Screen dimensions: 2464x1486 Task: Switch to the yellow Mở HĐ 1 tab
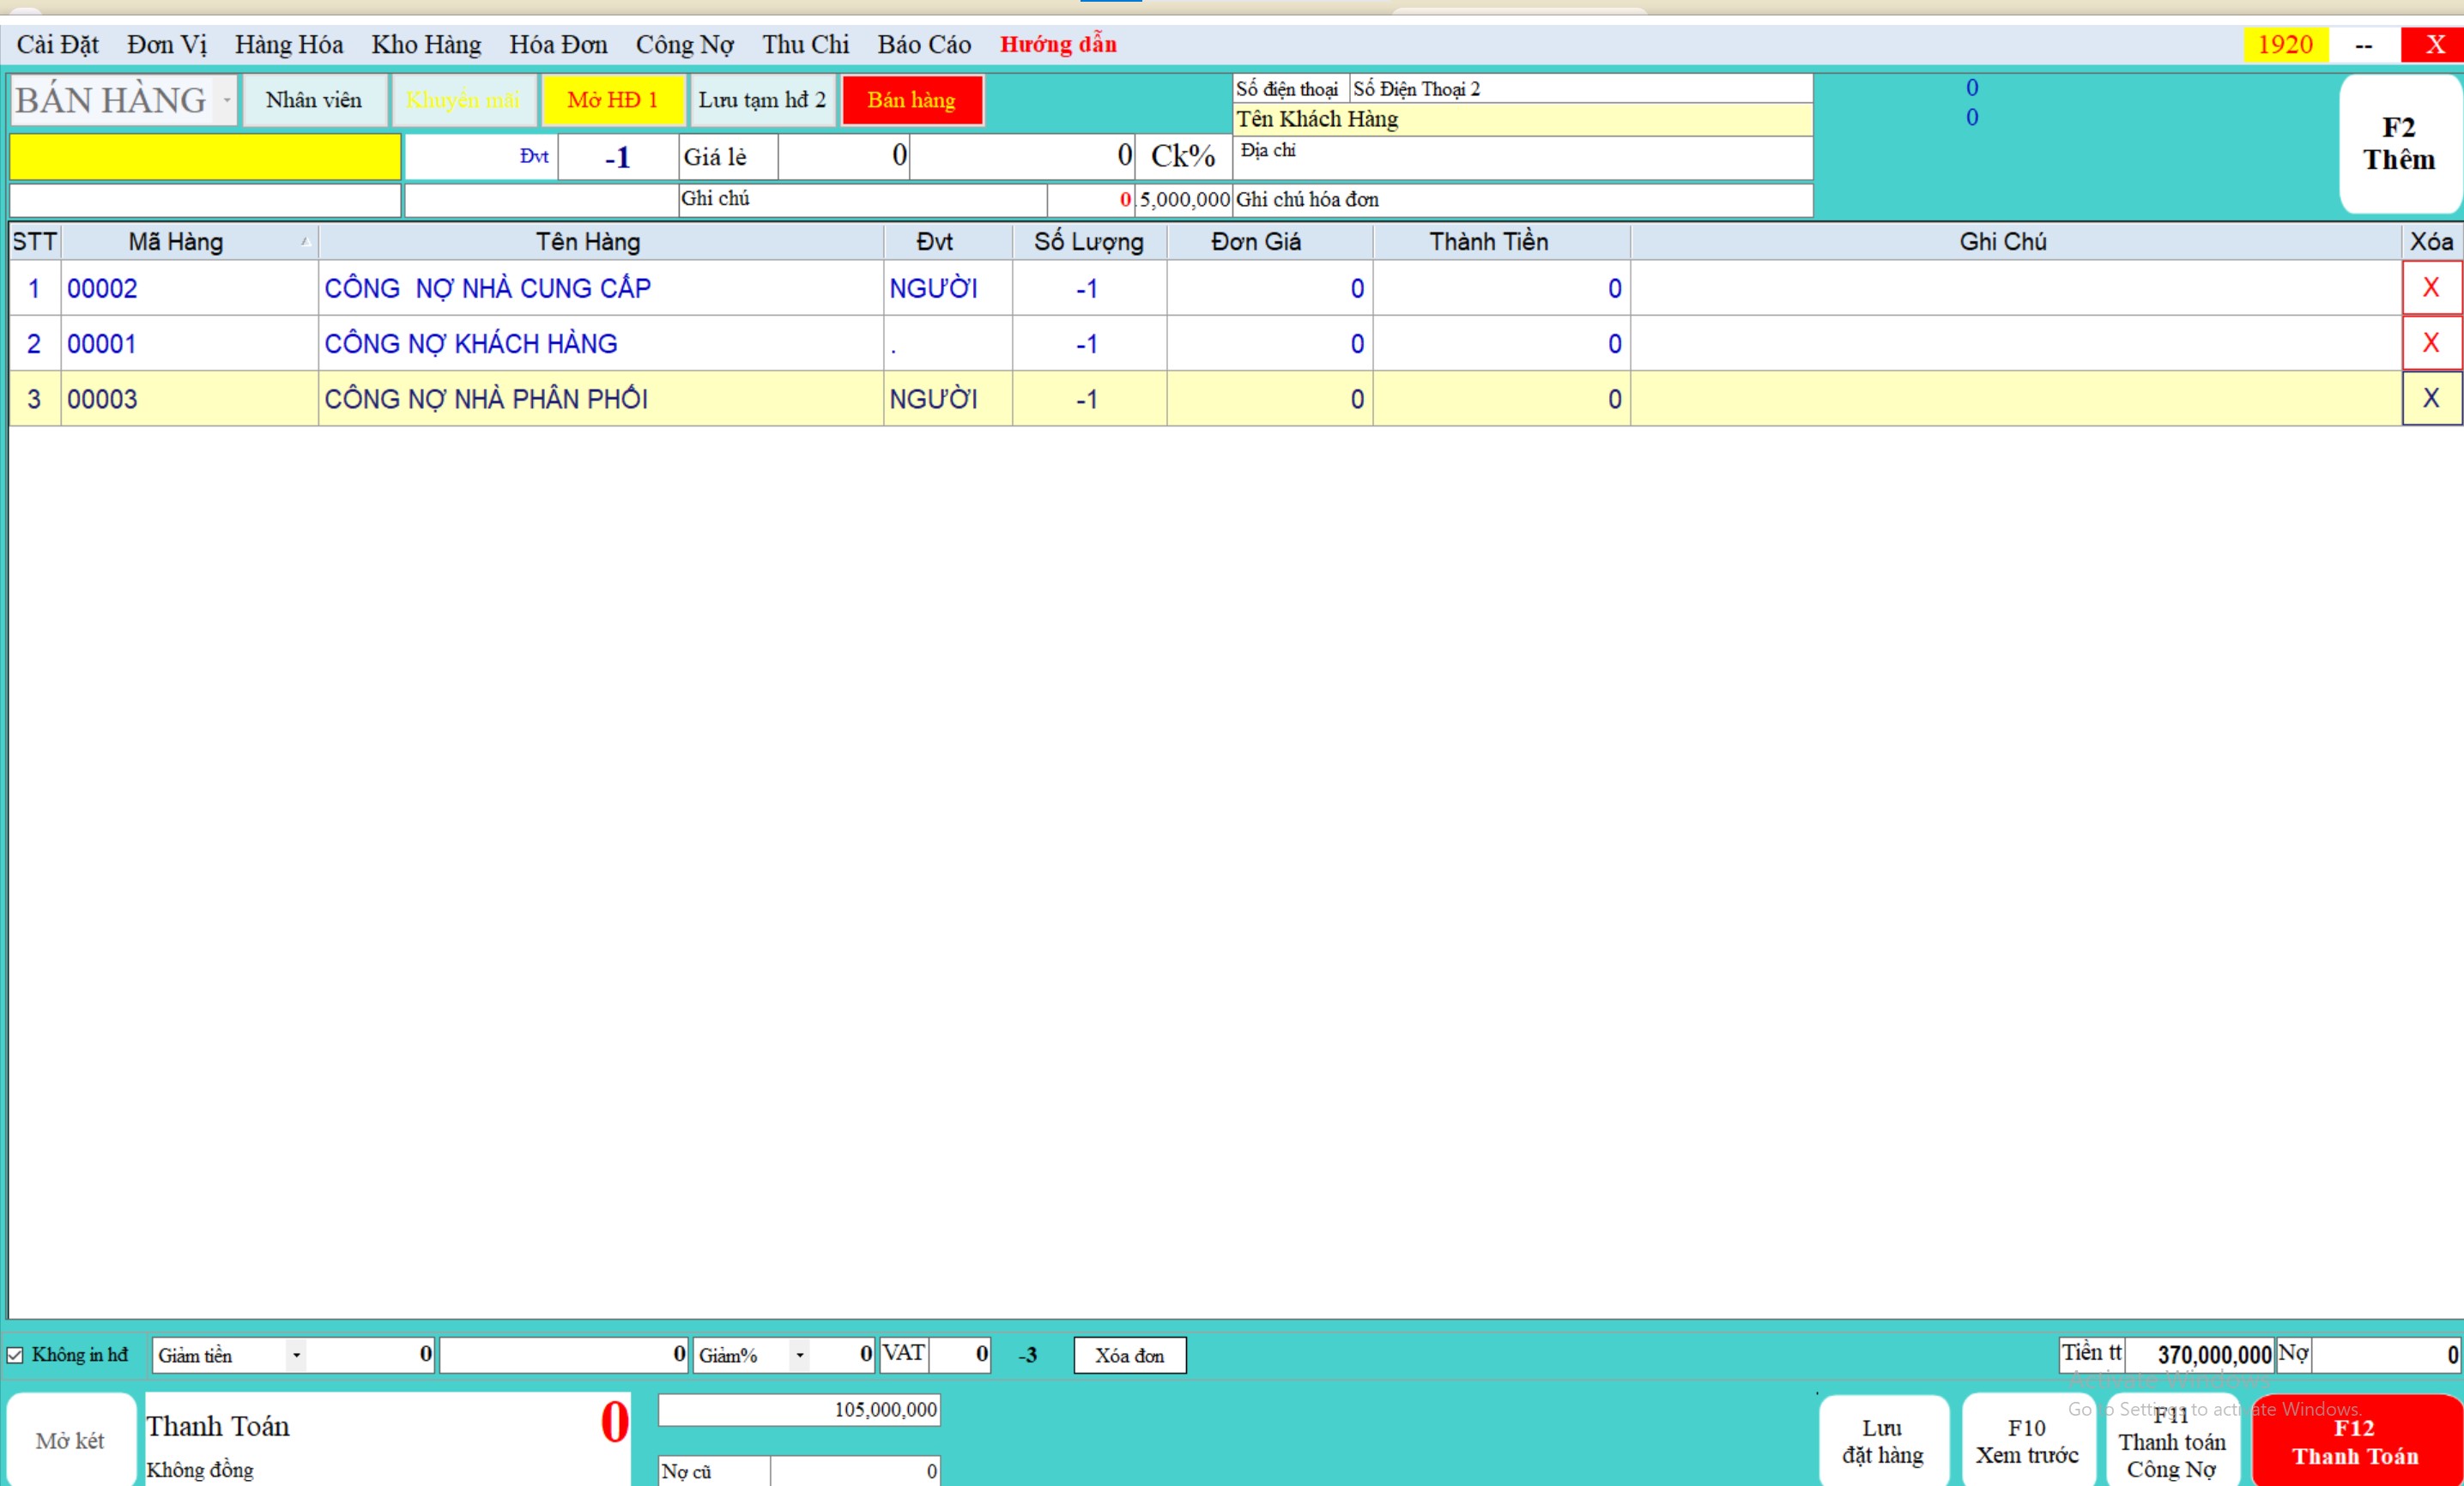click(612, 100)
